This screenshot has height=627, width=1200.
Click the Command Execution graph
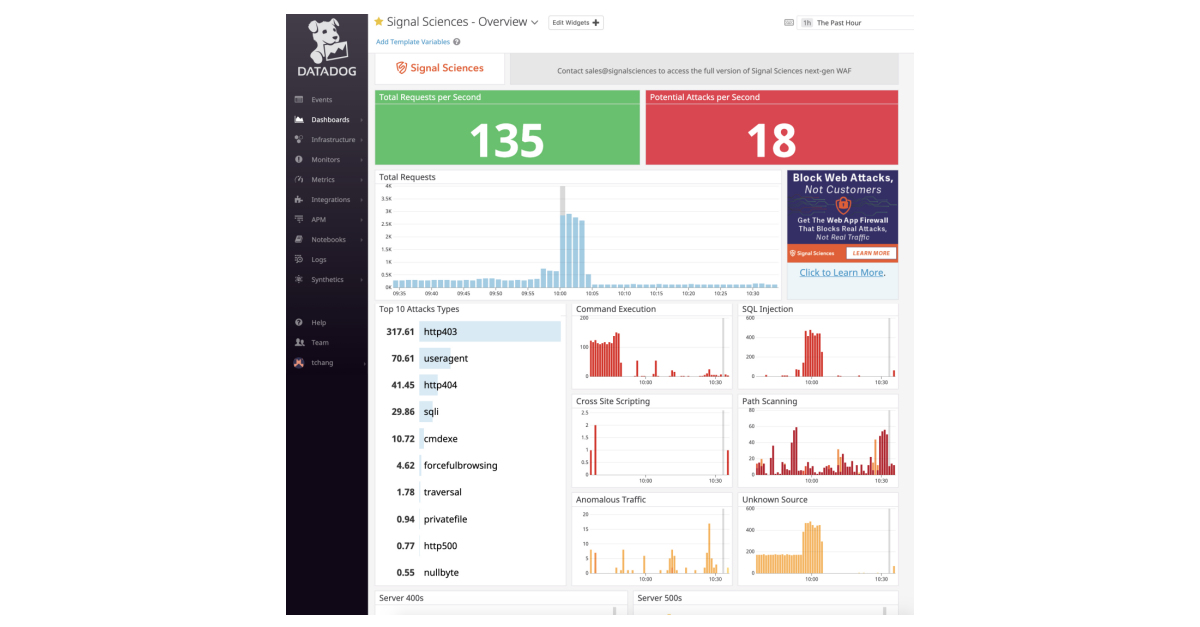[652, 346]
